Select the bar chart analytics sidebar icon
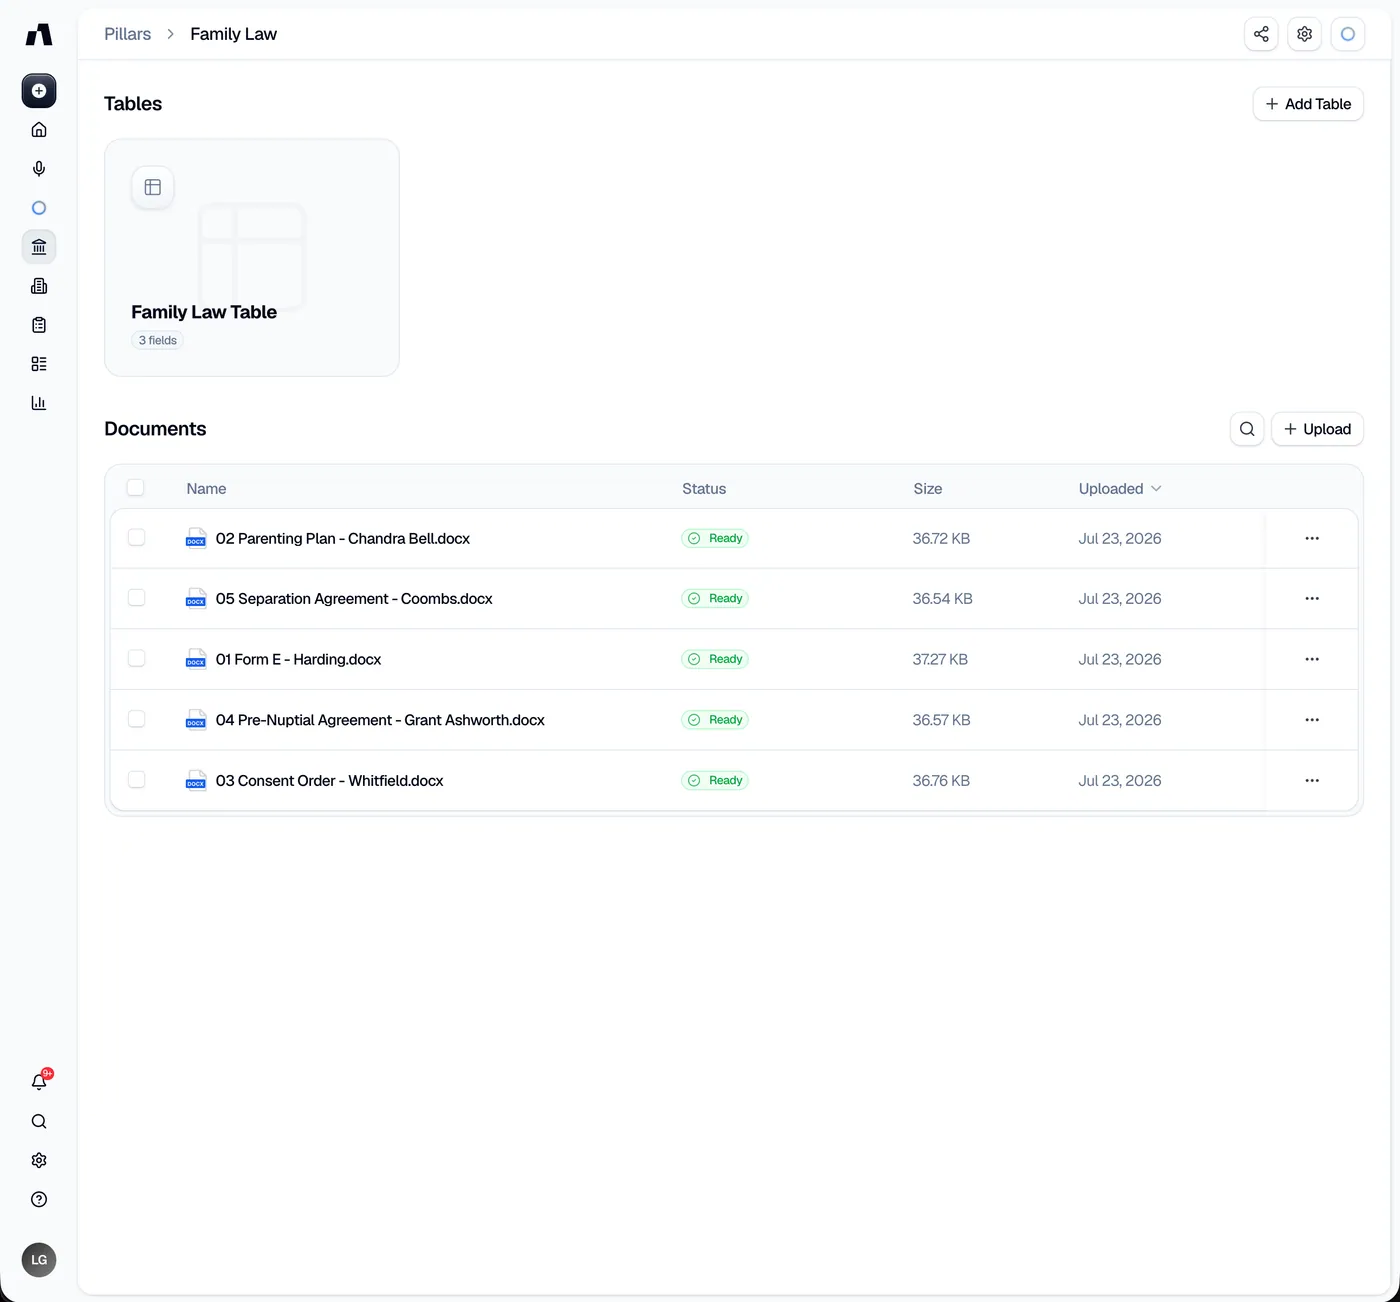The width and height of the screenshot is (1400, 1302). point(39,403)
